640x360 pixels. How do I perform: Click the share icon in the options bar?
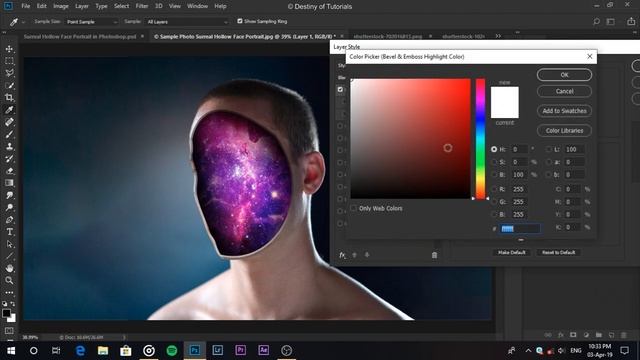click(631, 22)
